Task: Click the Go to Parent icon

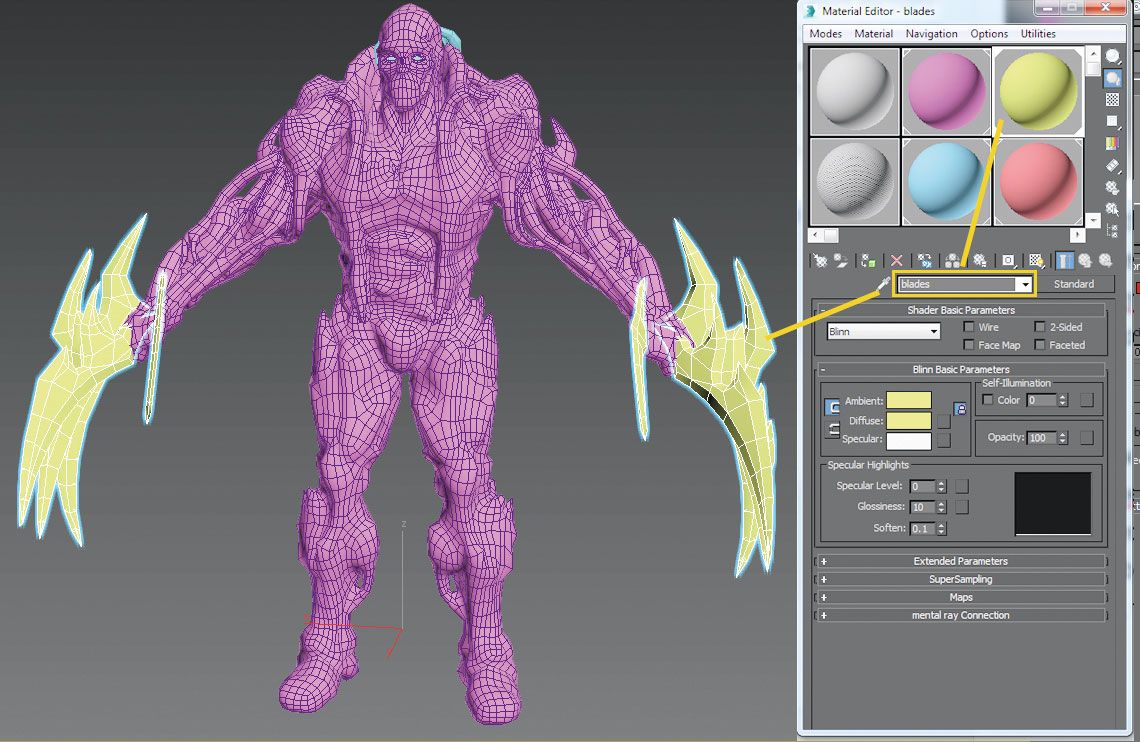Action: pyautogui.click(x=1086, y=261)
